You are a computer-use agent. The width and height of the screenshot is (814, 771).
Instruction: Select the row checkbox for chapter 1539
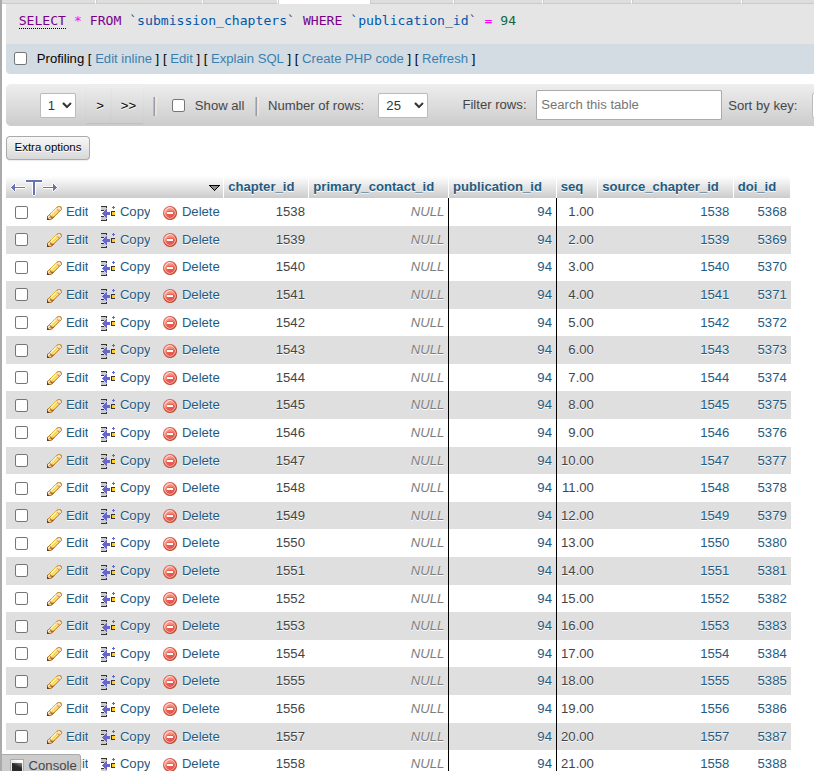pyautogui.click(x=22, y=240)
